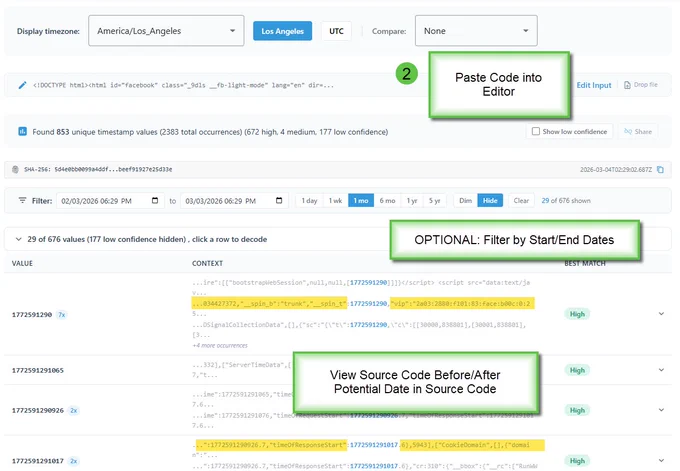This screenshot has height=471, width=680.
Task: Click the Share link icon
Action: (x=628, y=131)
